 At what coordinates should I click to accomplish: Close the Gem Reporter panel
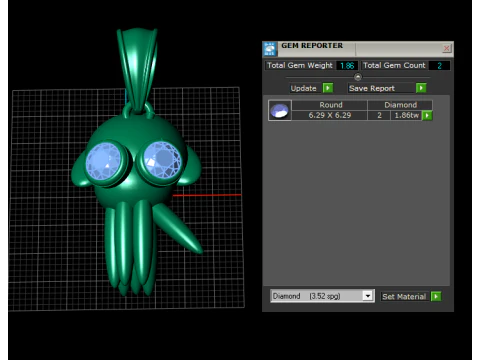(446, 49)
